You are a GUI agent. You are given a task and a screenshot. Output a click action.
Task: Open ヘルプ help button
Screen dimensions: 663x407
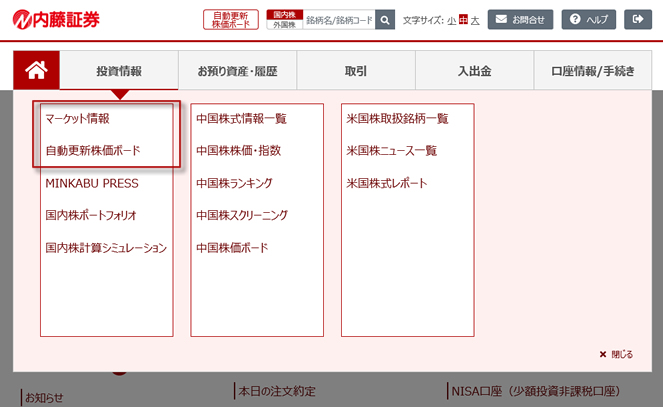coord(588,20)
